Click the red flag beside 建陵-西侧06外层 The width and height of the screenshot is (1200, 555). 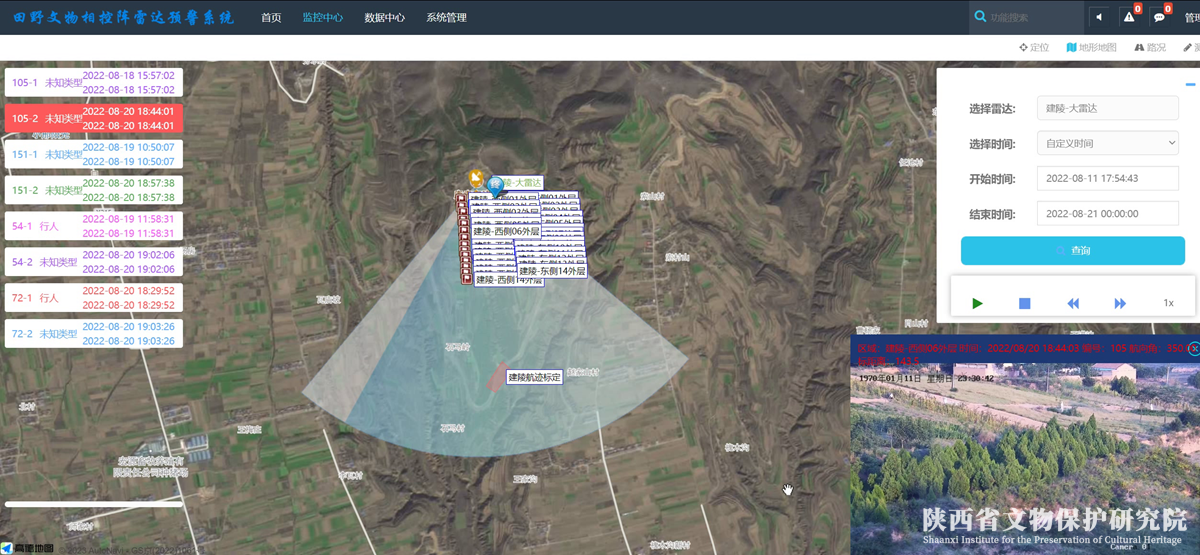(465, 232)
